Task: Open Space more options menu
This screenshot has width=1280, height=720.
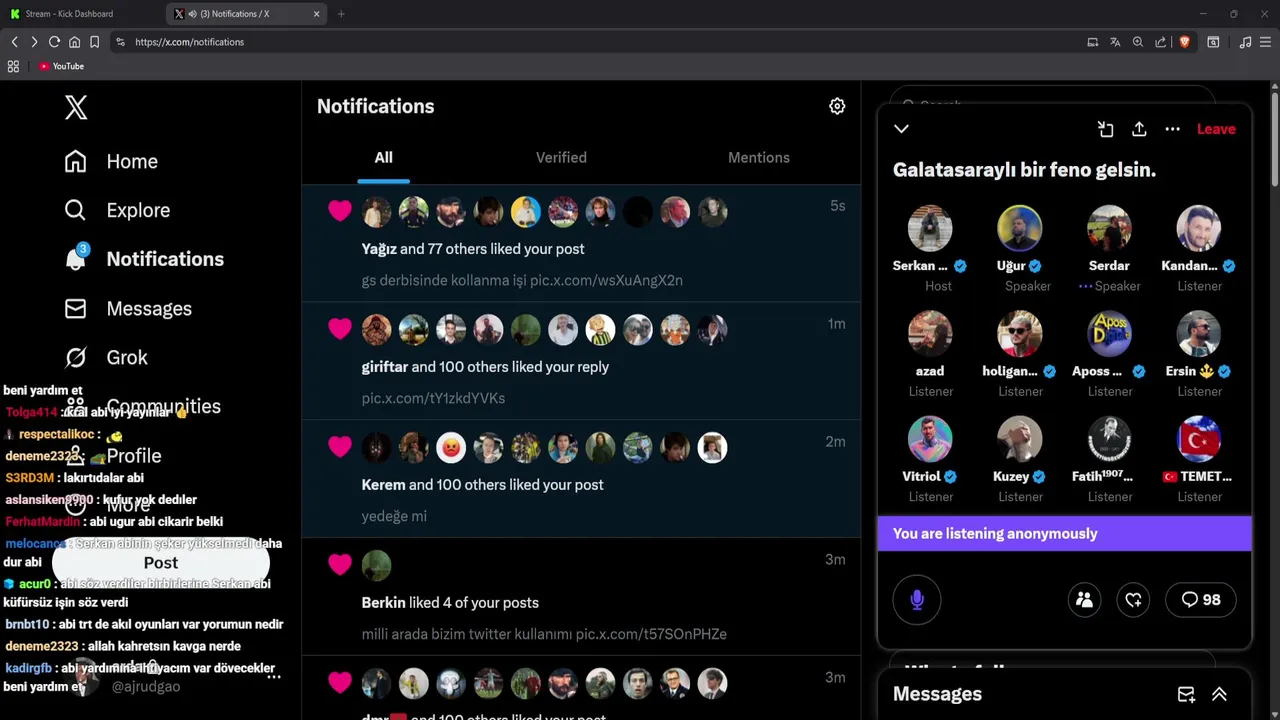Action: pos(1173,129)
